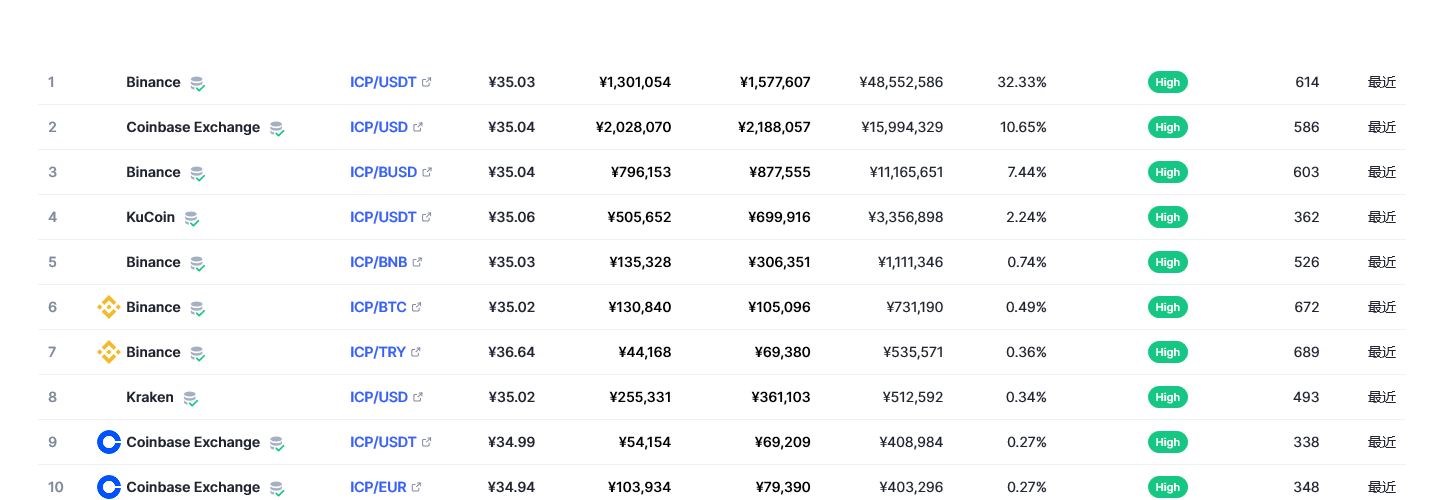
Task: Click liquidity score 689 in row 7
Action: coord(1306,352)
